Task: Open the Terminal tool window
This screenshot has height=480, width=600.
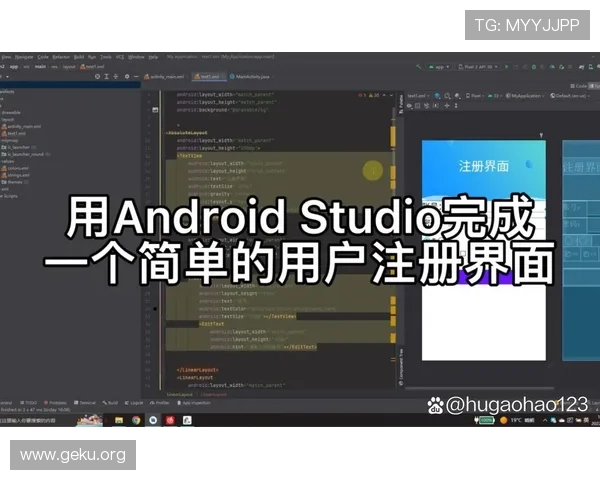Action: 85,403
